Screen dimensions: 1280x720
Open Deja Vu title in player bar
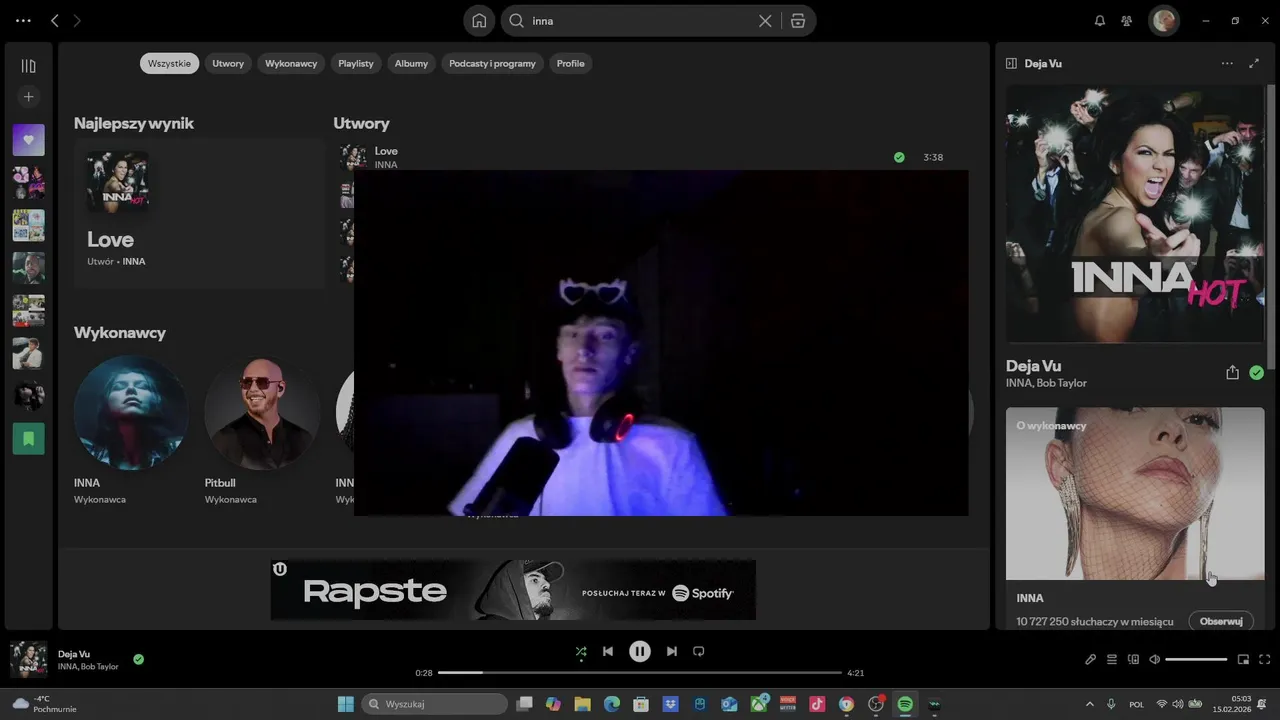click(74, 654)
